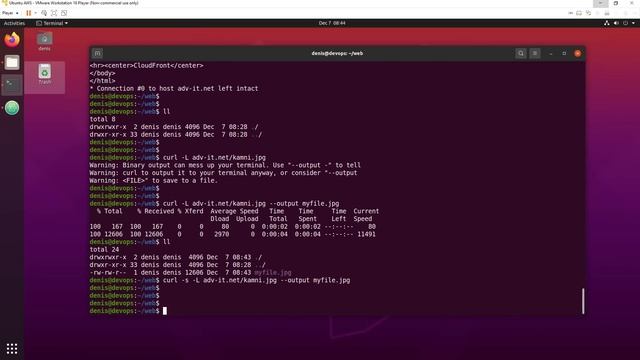This screenshot has height=360, width=640.
Task: Close the terminal with the orange button
Action: point(578,53)
